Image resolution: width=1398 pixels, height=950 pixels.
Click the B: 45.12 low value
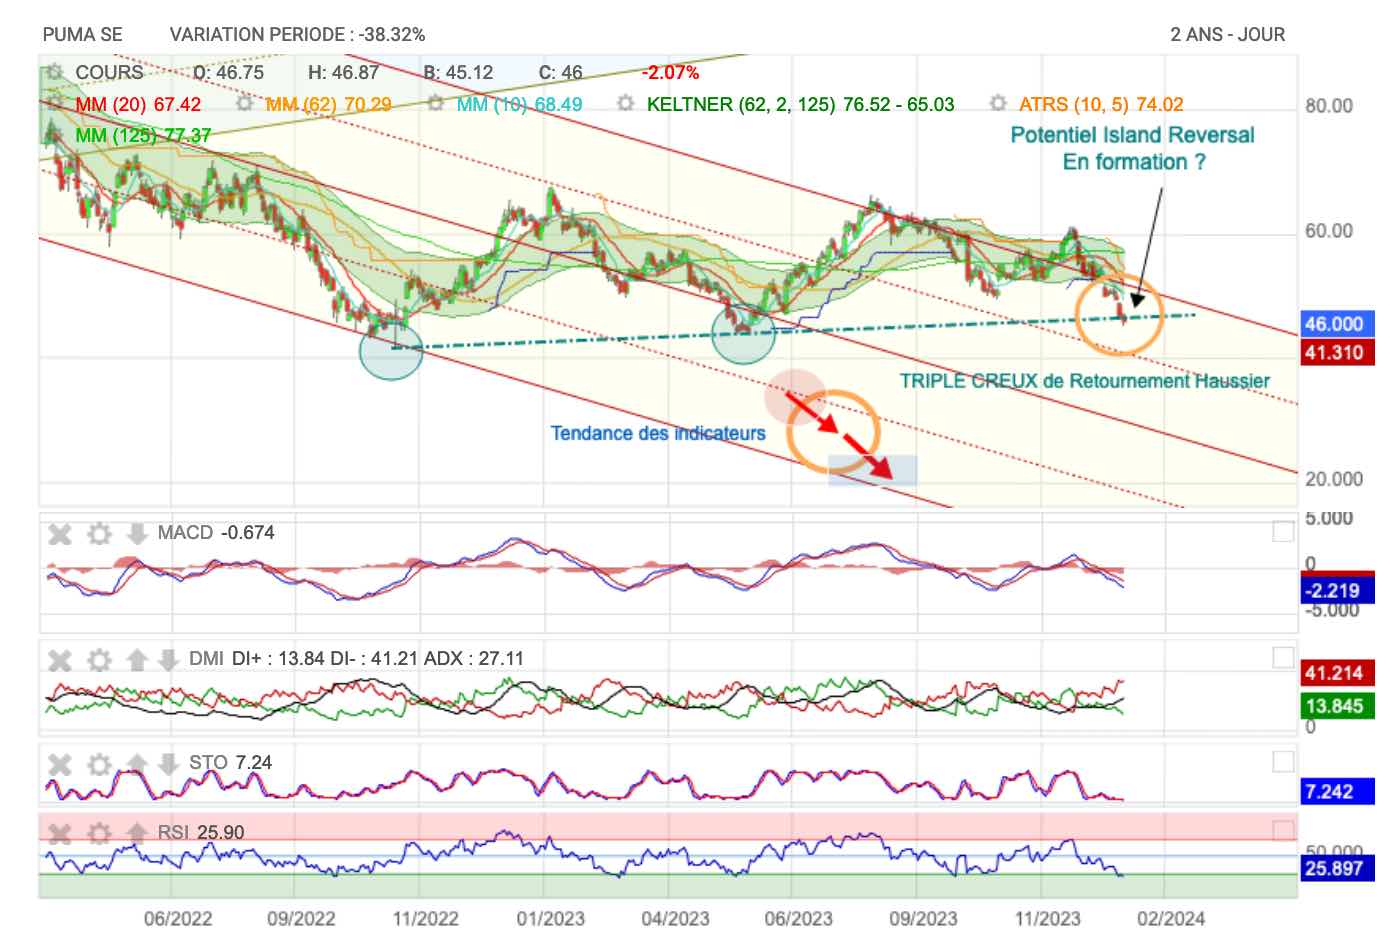pyautogui.click(x=458, y=72)
